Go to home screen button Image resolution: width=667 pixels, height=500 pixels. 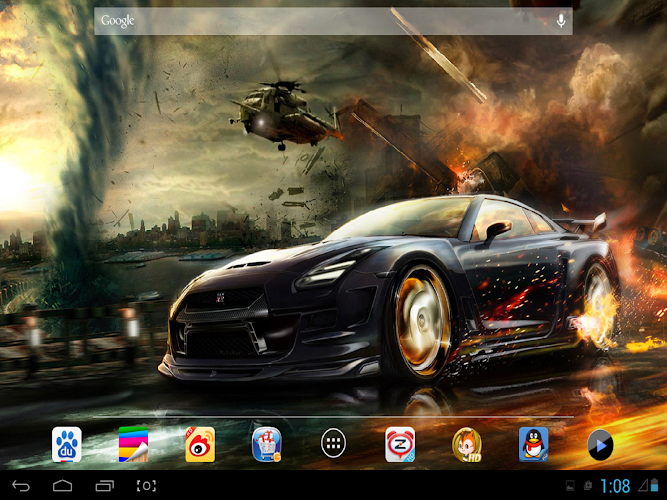pos(63,486)
